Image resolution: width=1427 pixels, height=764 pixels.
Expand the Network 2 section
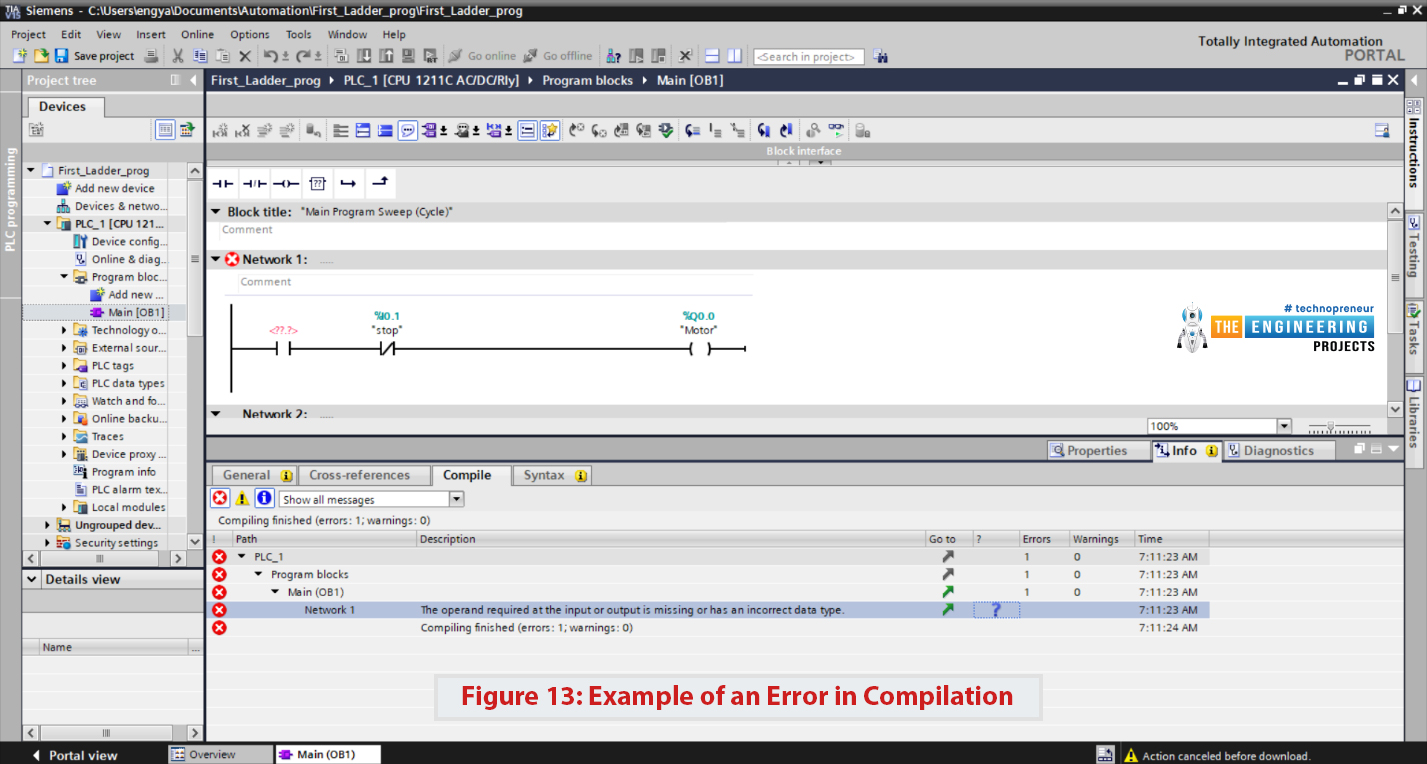[215, 413]
